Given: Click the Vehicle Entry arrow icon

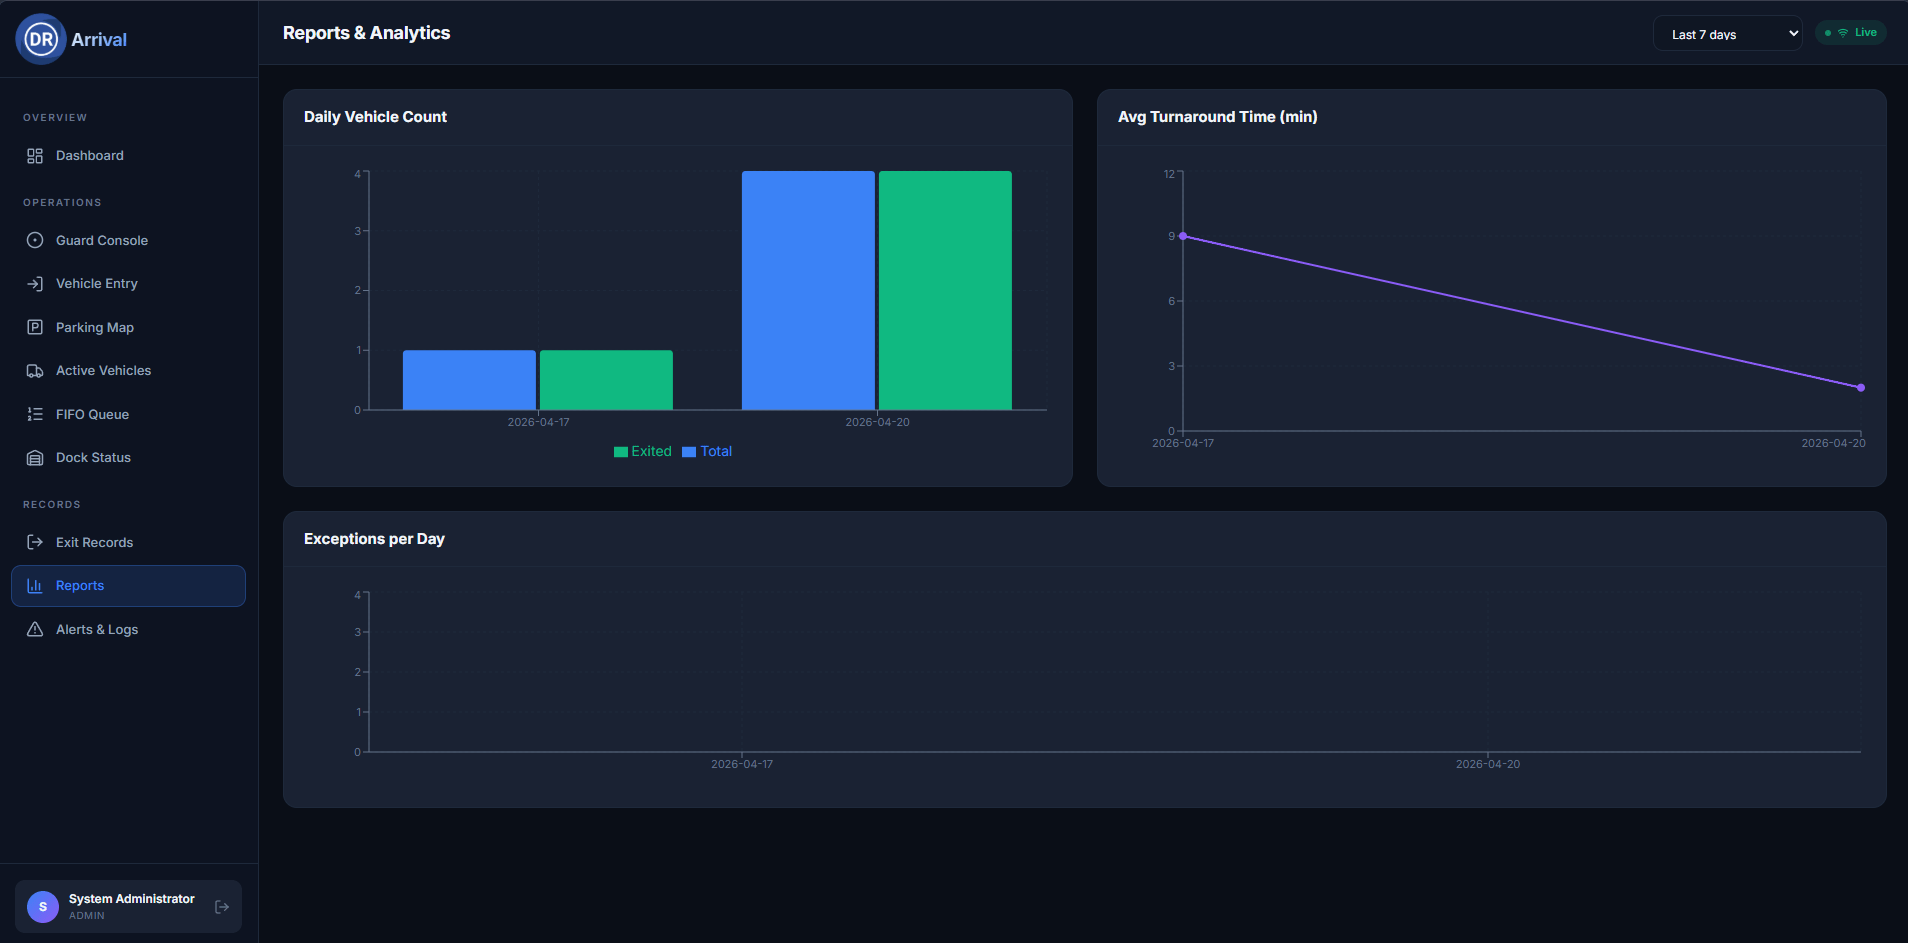Looking at the screenshot, I should click(35, 283).
